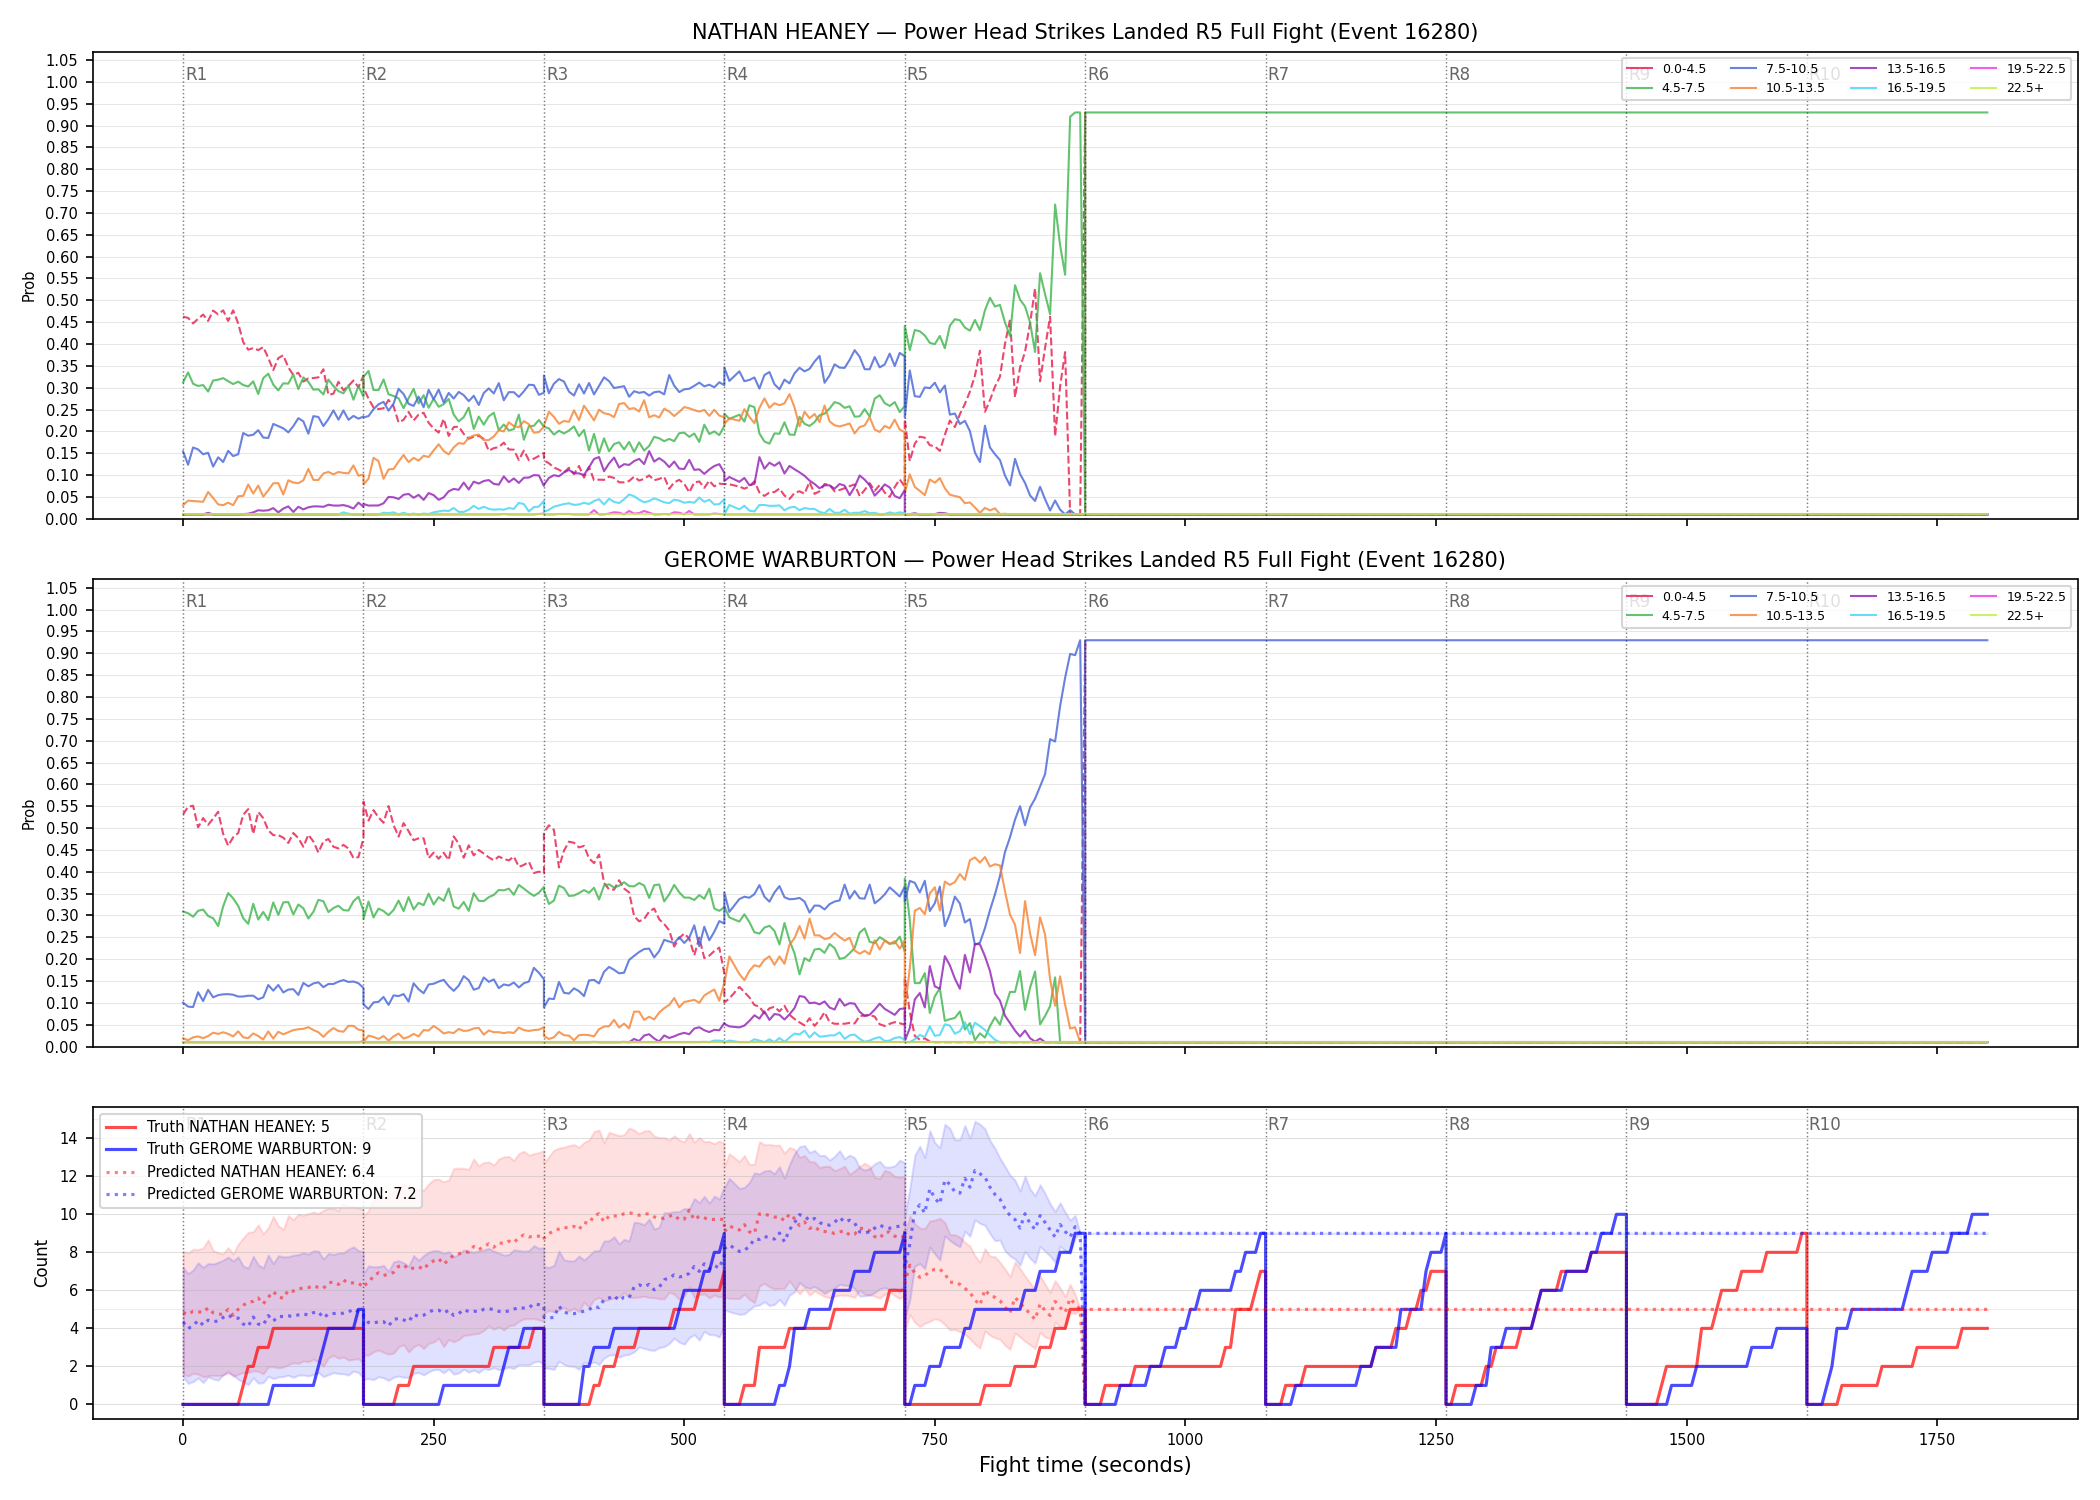Click the R9 round marker in count chart
The image size is (2100, 1500).
click(x=1639, y=1124)
